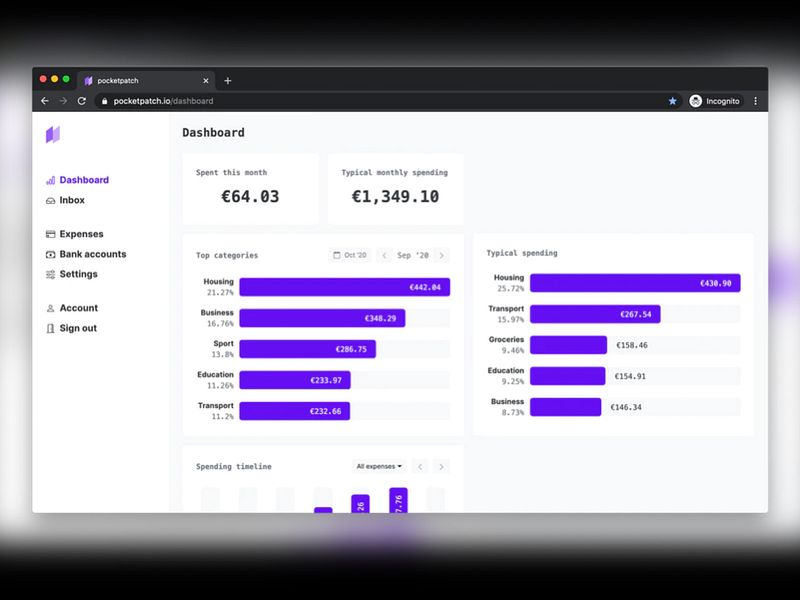The height and width of the screenshot is (600, 800).
Task: Click the tallest Spending timeline bar
Action: (398, 501)
